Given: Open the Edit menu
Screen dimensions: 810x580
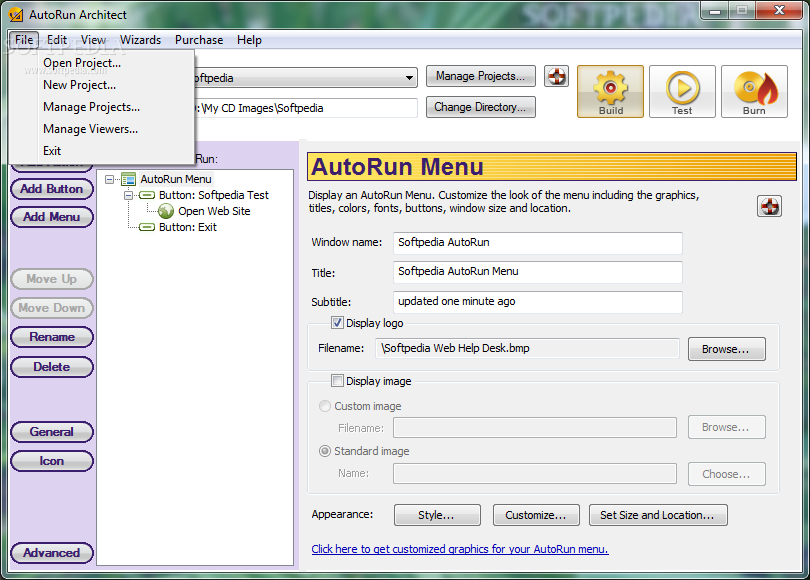Looking at the screenshot, I should click(57, 40).
